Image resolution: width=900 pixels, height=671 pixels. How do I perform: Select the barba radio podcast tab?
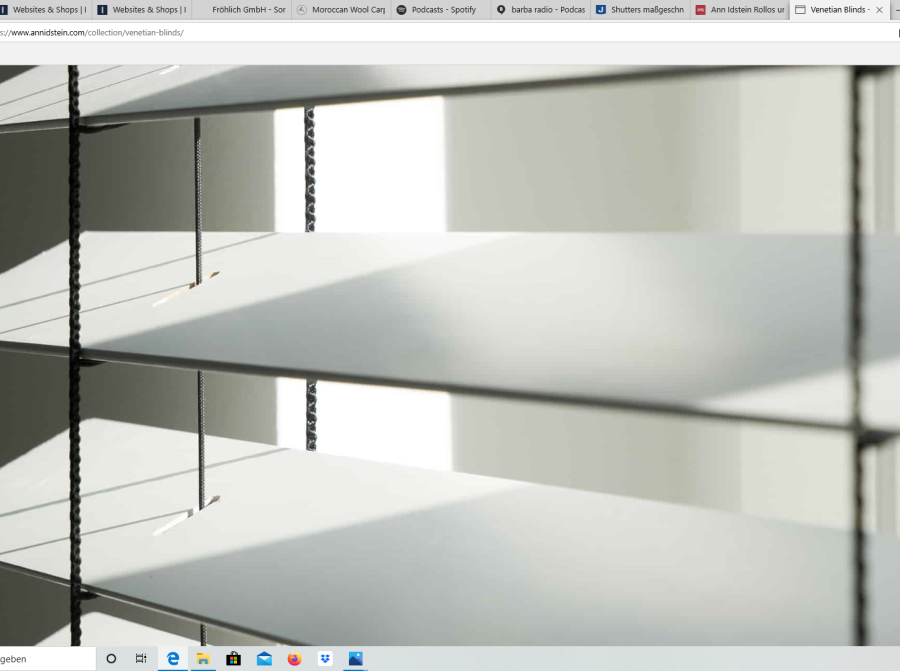[x=540, y=10]
